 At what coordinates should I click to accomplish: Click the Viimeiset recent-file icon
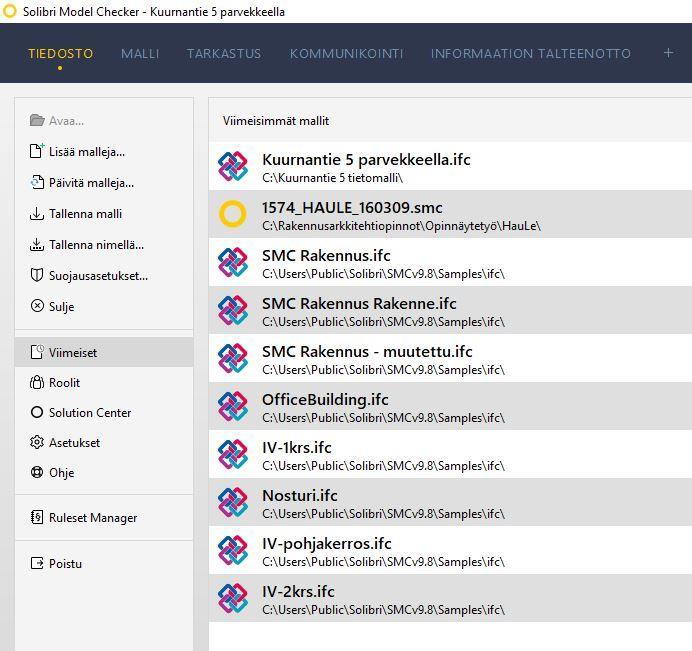pyautogui.click(x=37, y=352)
